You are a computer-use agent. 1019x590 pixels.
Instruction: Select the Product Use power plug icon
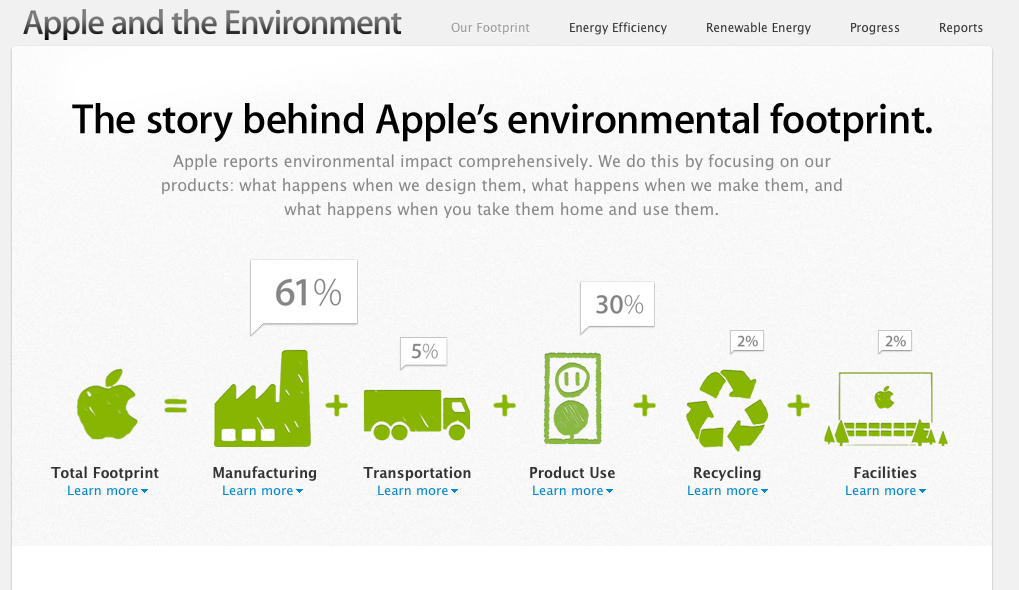coord(571,398)
